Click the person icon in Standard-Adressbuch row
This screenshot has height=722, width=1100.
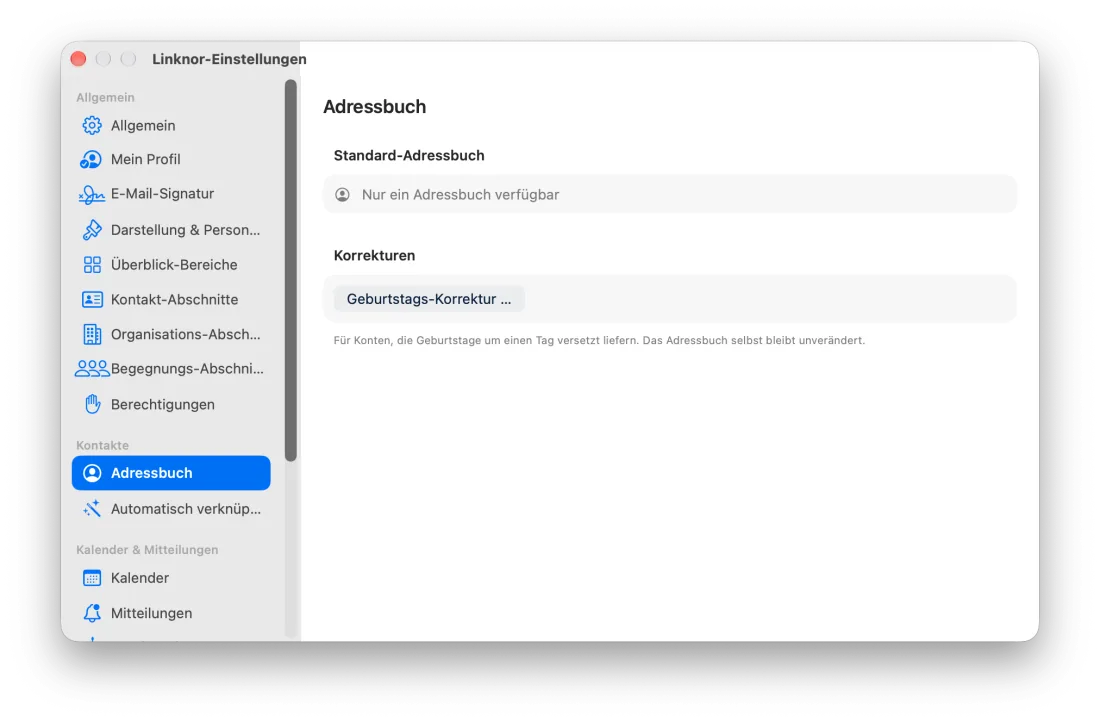[x=342, y=194]
